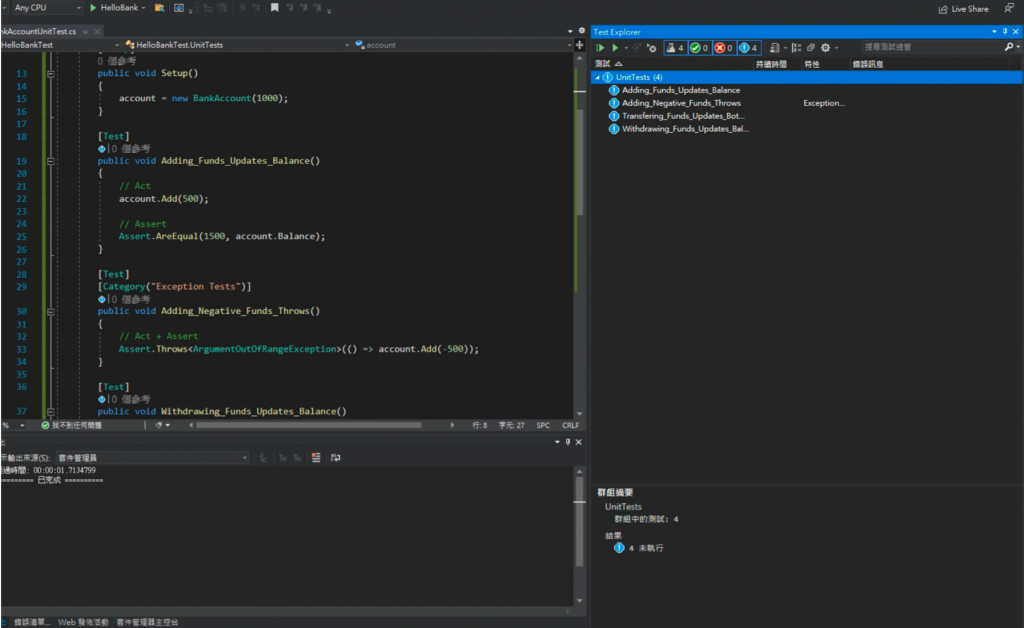Click the SPC indentation indicator
Image resolution: width=1024 pixels, height=628 pixels.
pos(543,425)
